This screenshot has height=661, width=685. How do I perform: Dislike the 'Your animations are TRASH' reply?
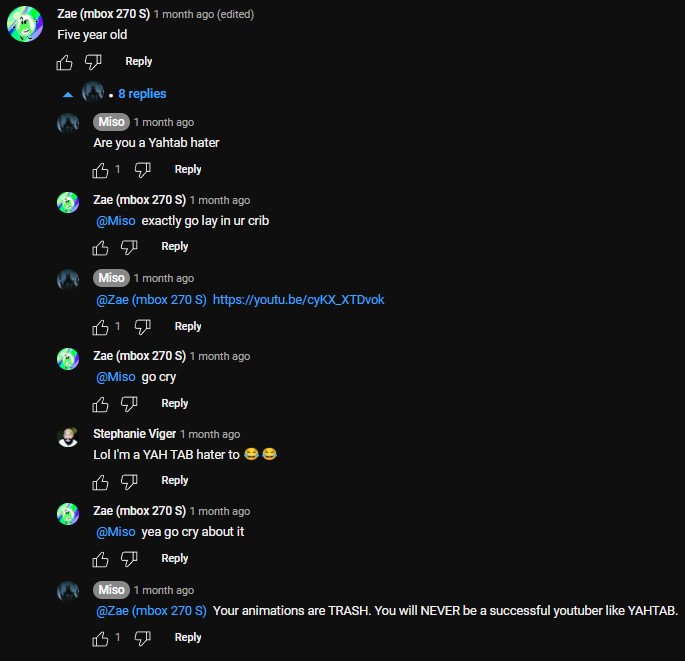142,639
